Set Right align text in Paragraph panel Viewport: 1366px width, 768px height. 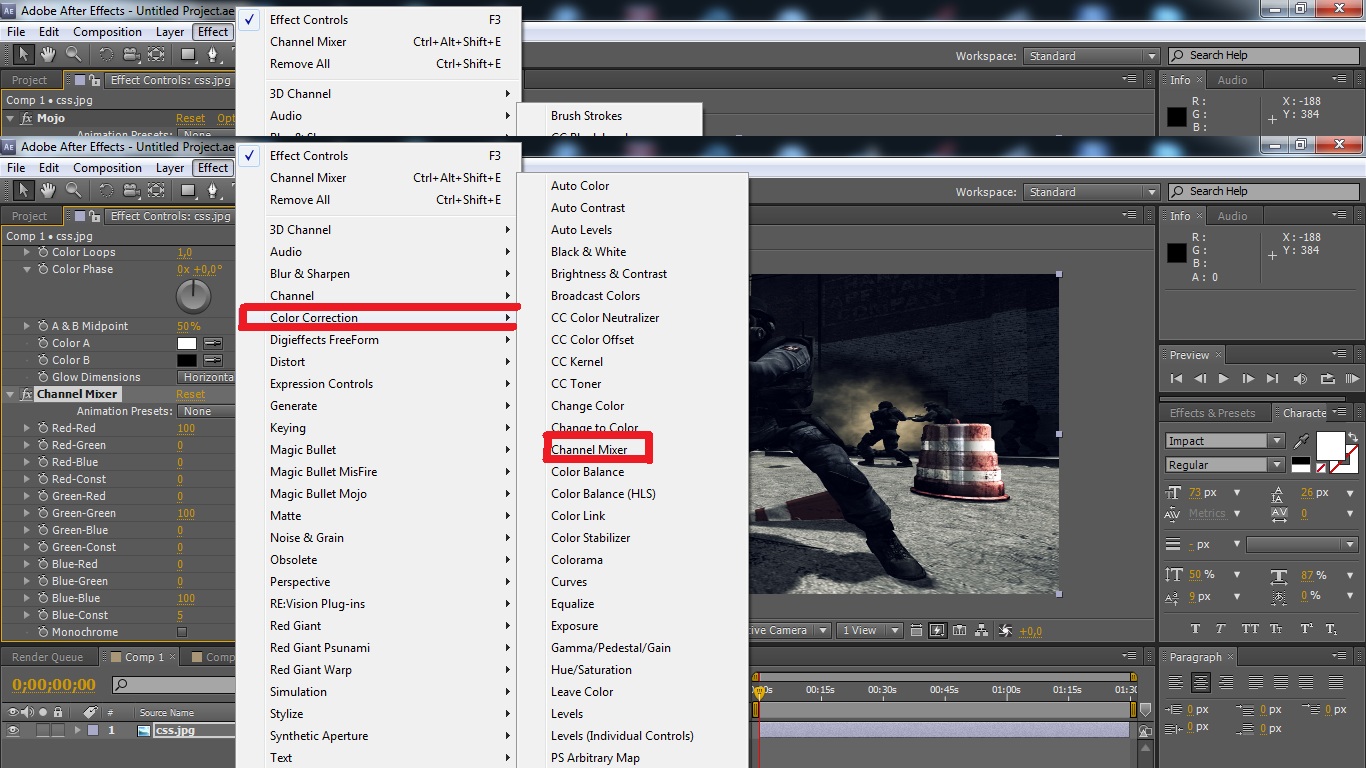pyautogui.click(x=1226, y=683)
